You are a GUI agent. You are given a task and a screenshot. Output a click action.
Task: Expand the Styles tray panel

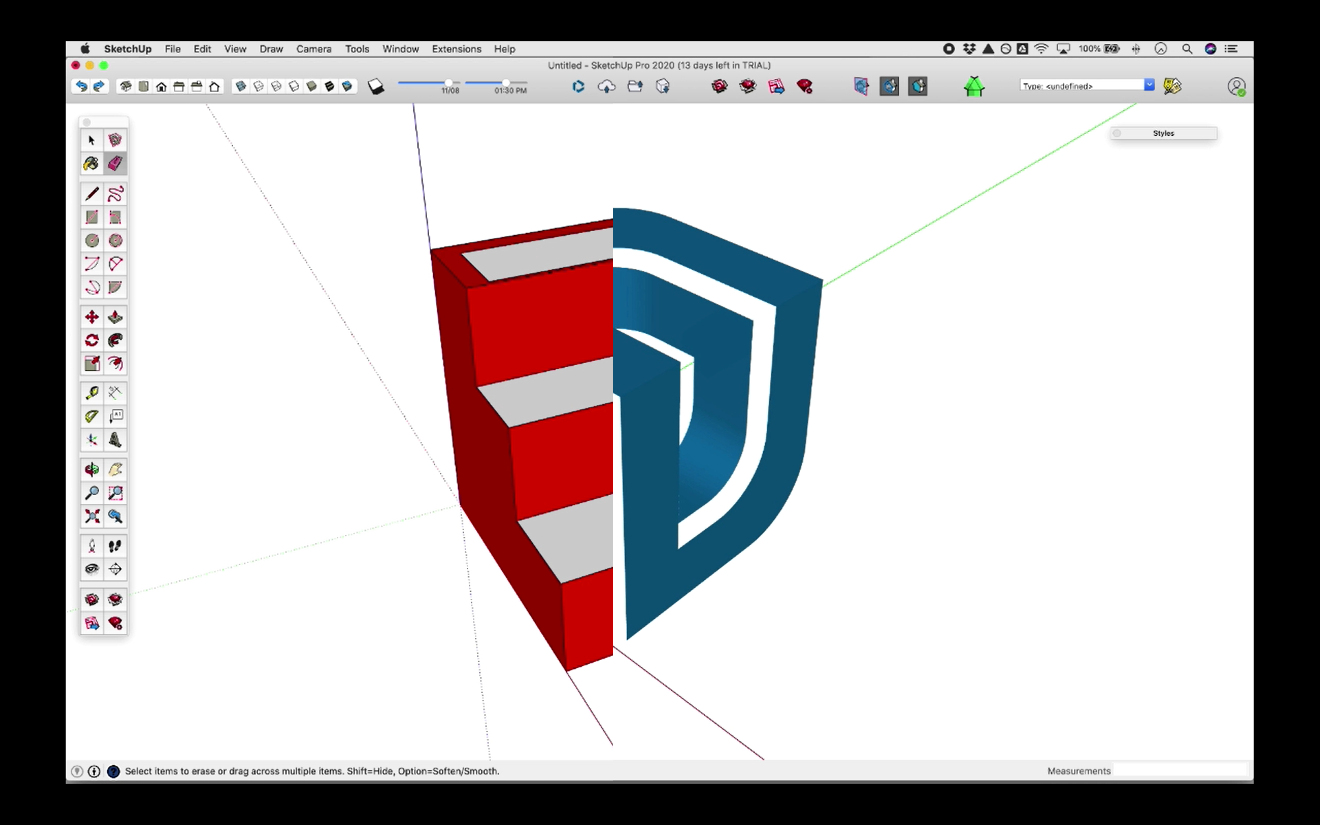tap(1164, 133)
